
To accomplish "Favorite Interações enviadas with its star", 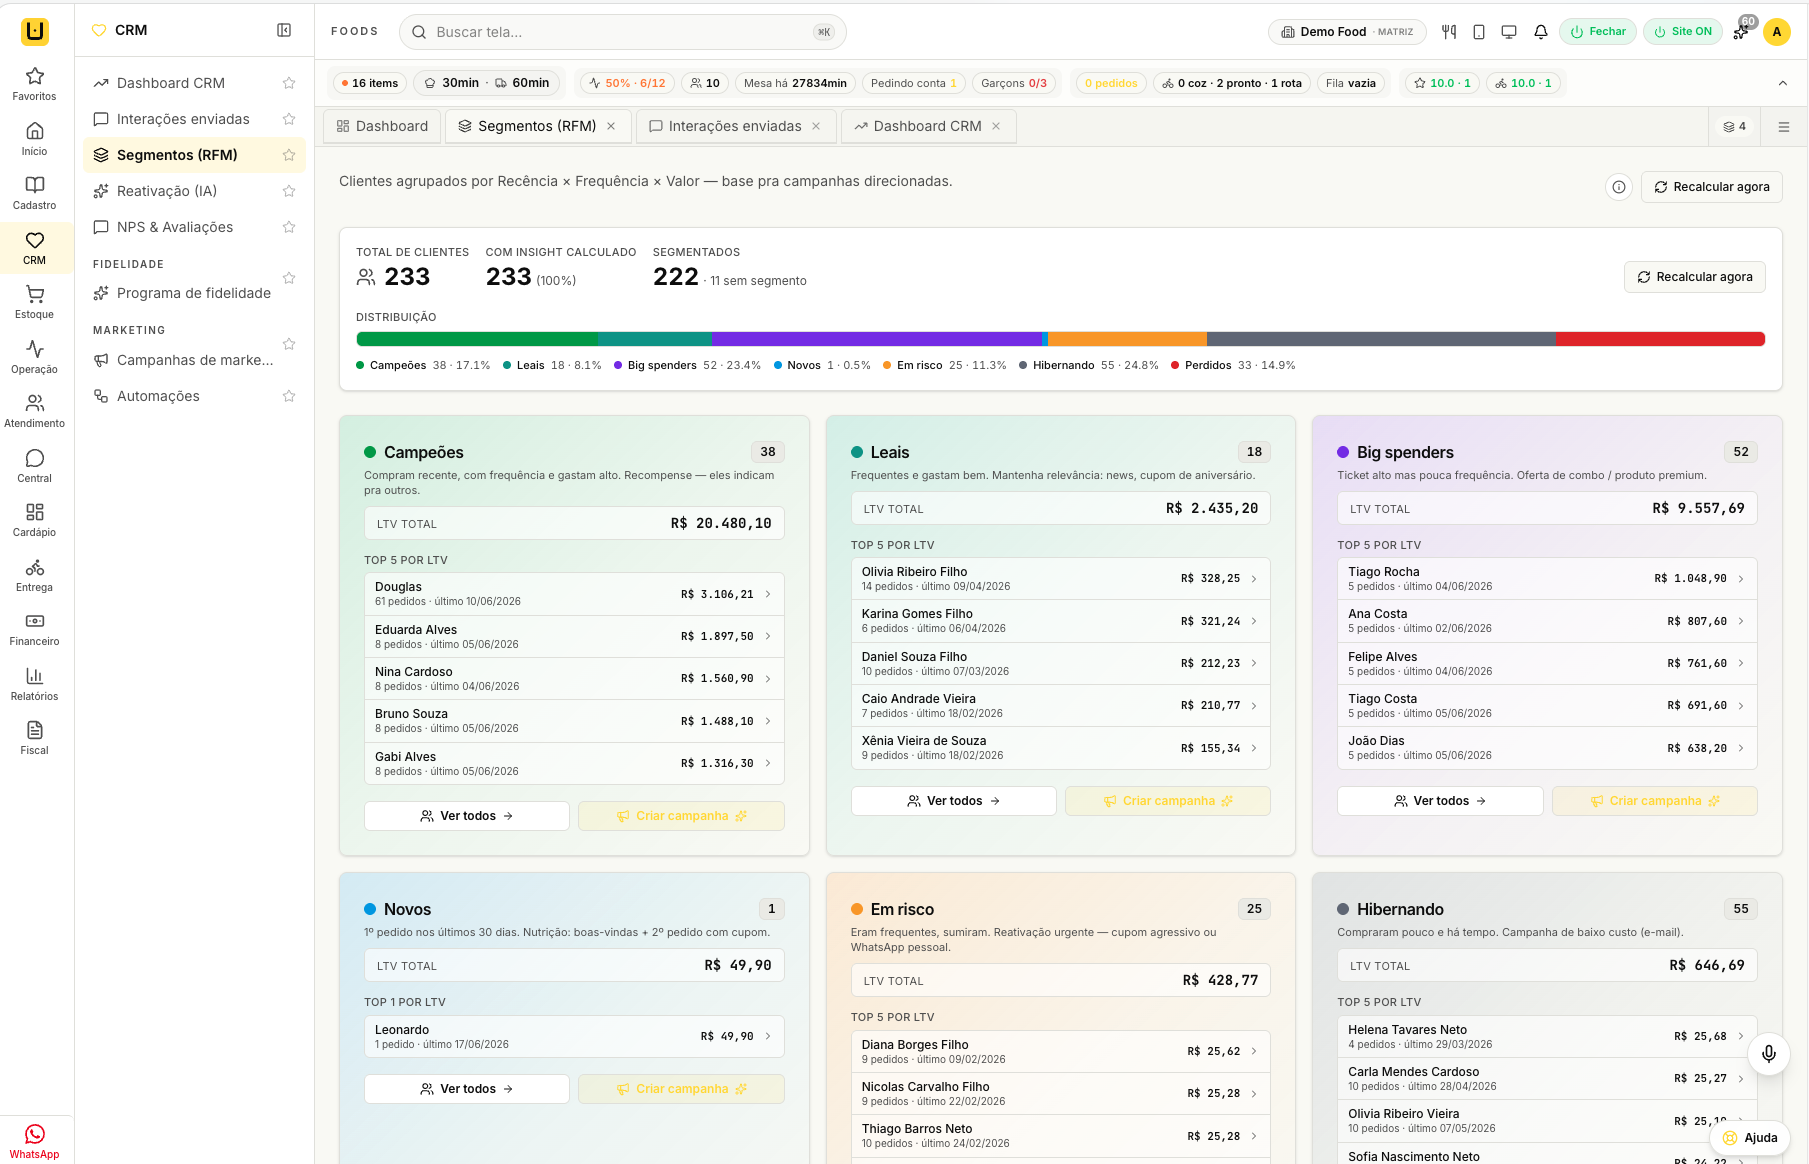I will coord(289,119).
